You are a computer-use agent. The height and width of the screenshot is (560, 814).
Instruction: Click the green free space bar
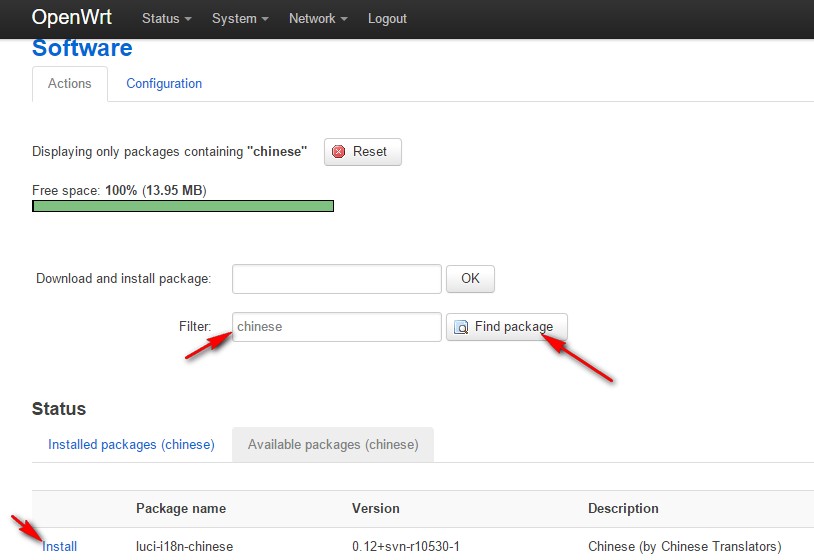pos(183,206)
